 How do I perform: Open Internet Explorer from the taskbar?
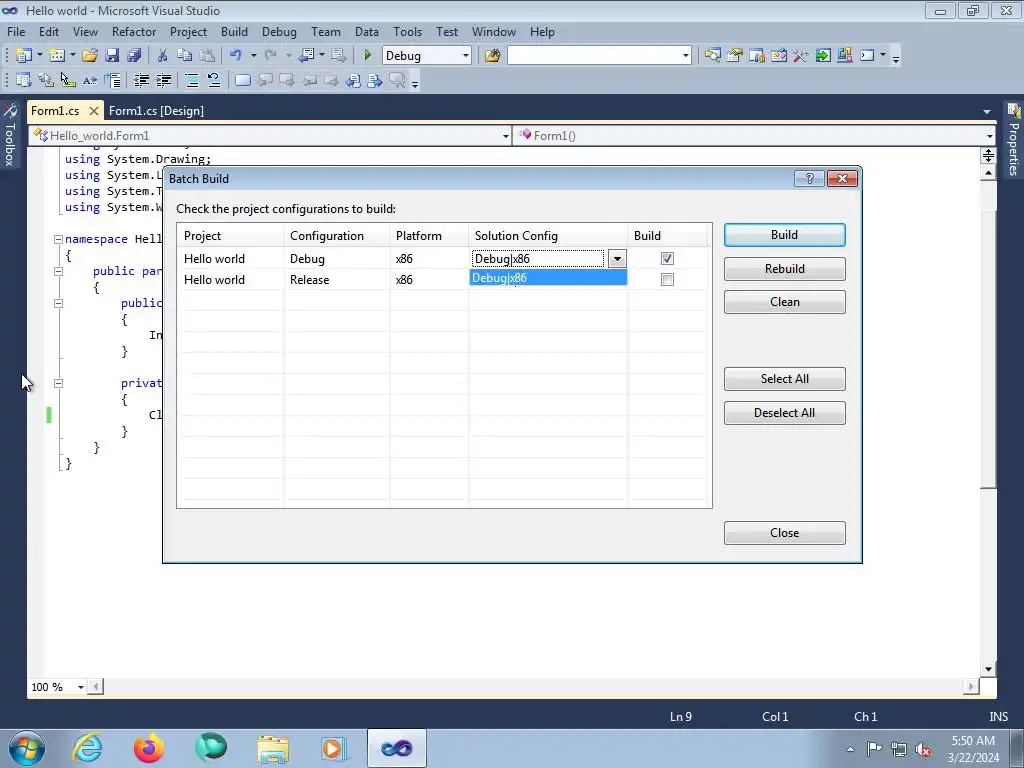87,748
